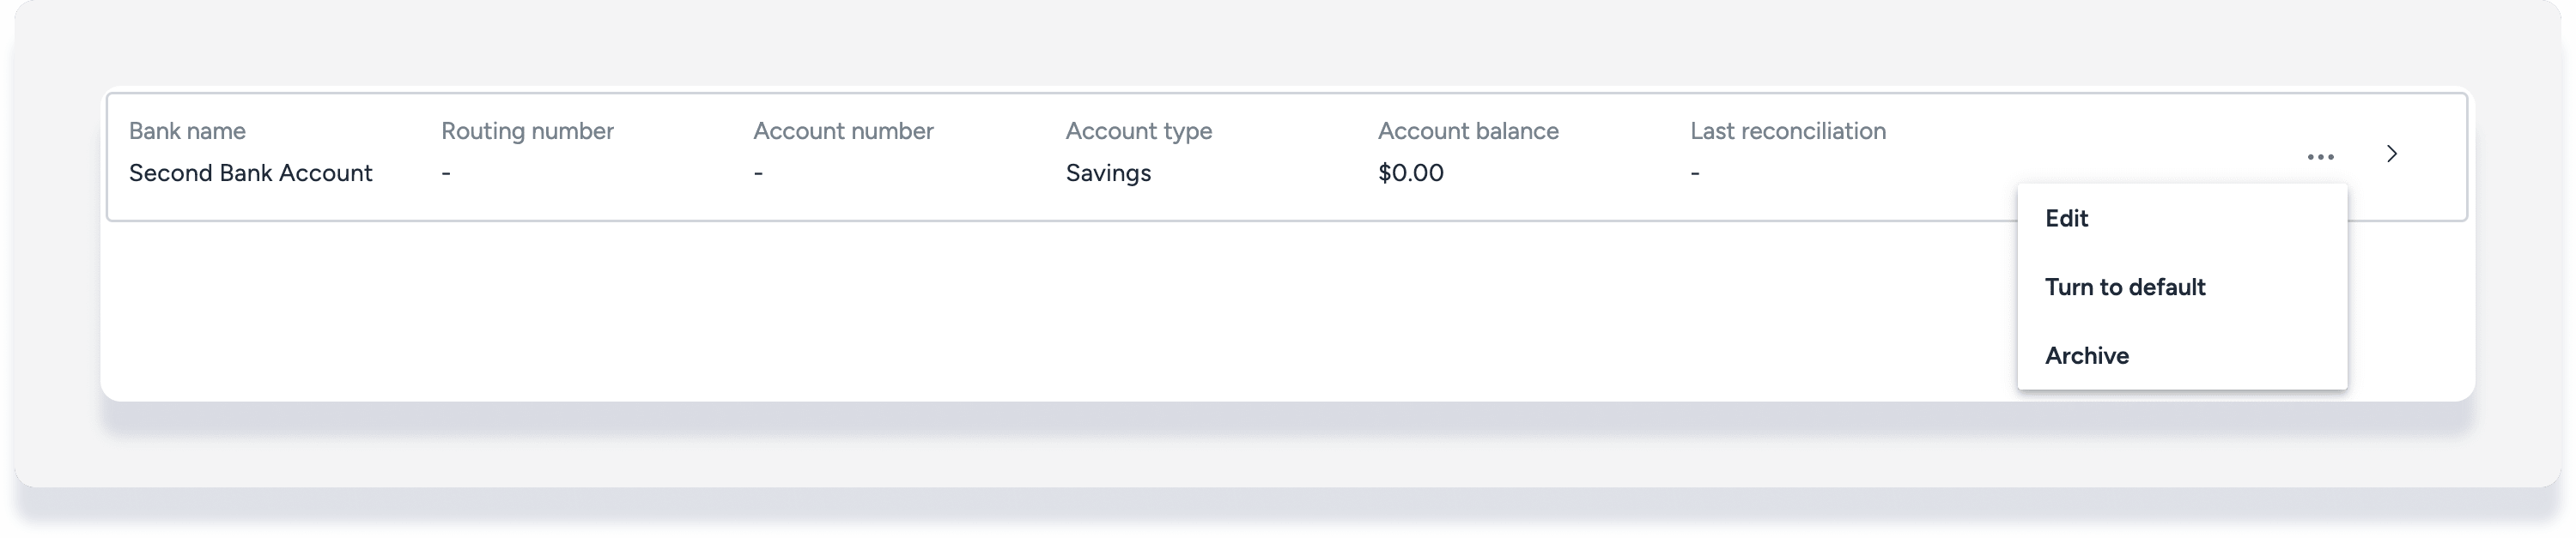Click the Last reconciliation column label

tap(1787, 131)
